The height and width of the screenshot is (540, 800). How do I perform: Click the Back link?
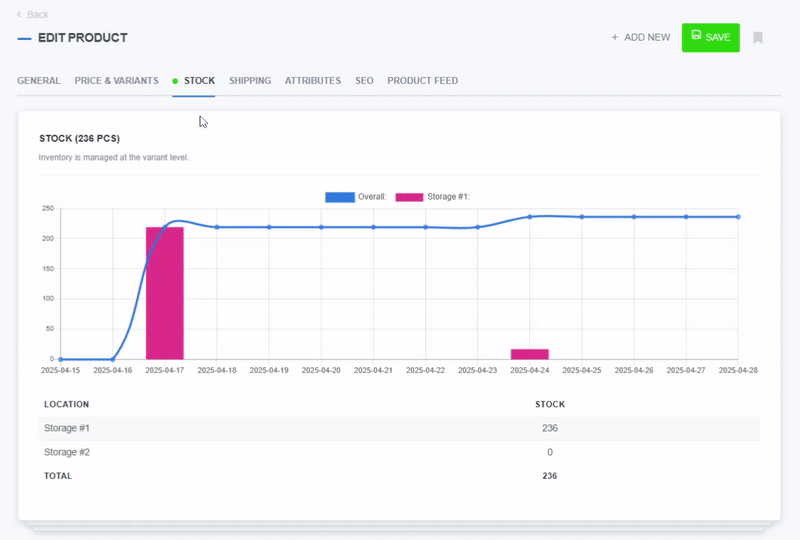[x=33, y=14]
